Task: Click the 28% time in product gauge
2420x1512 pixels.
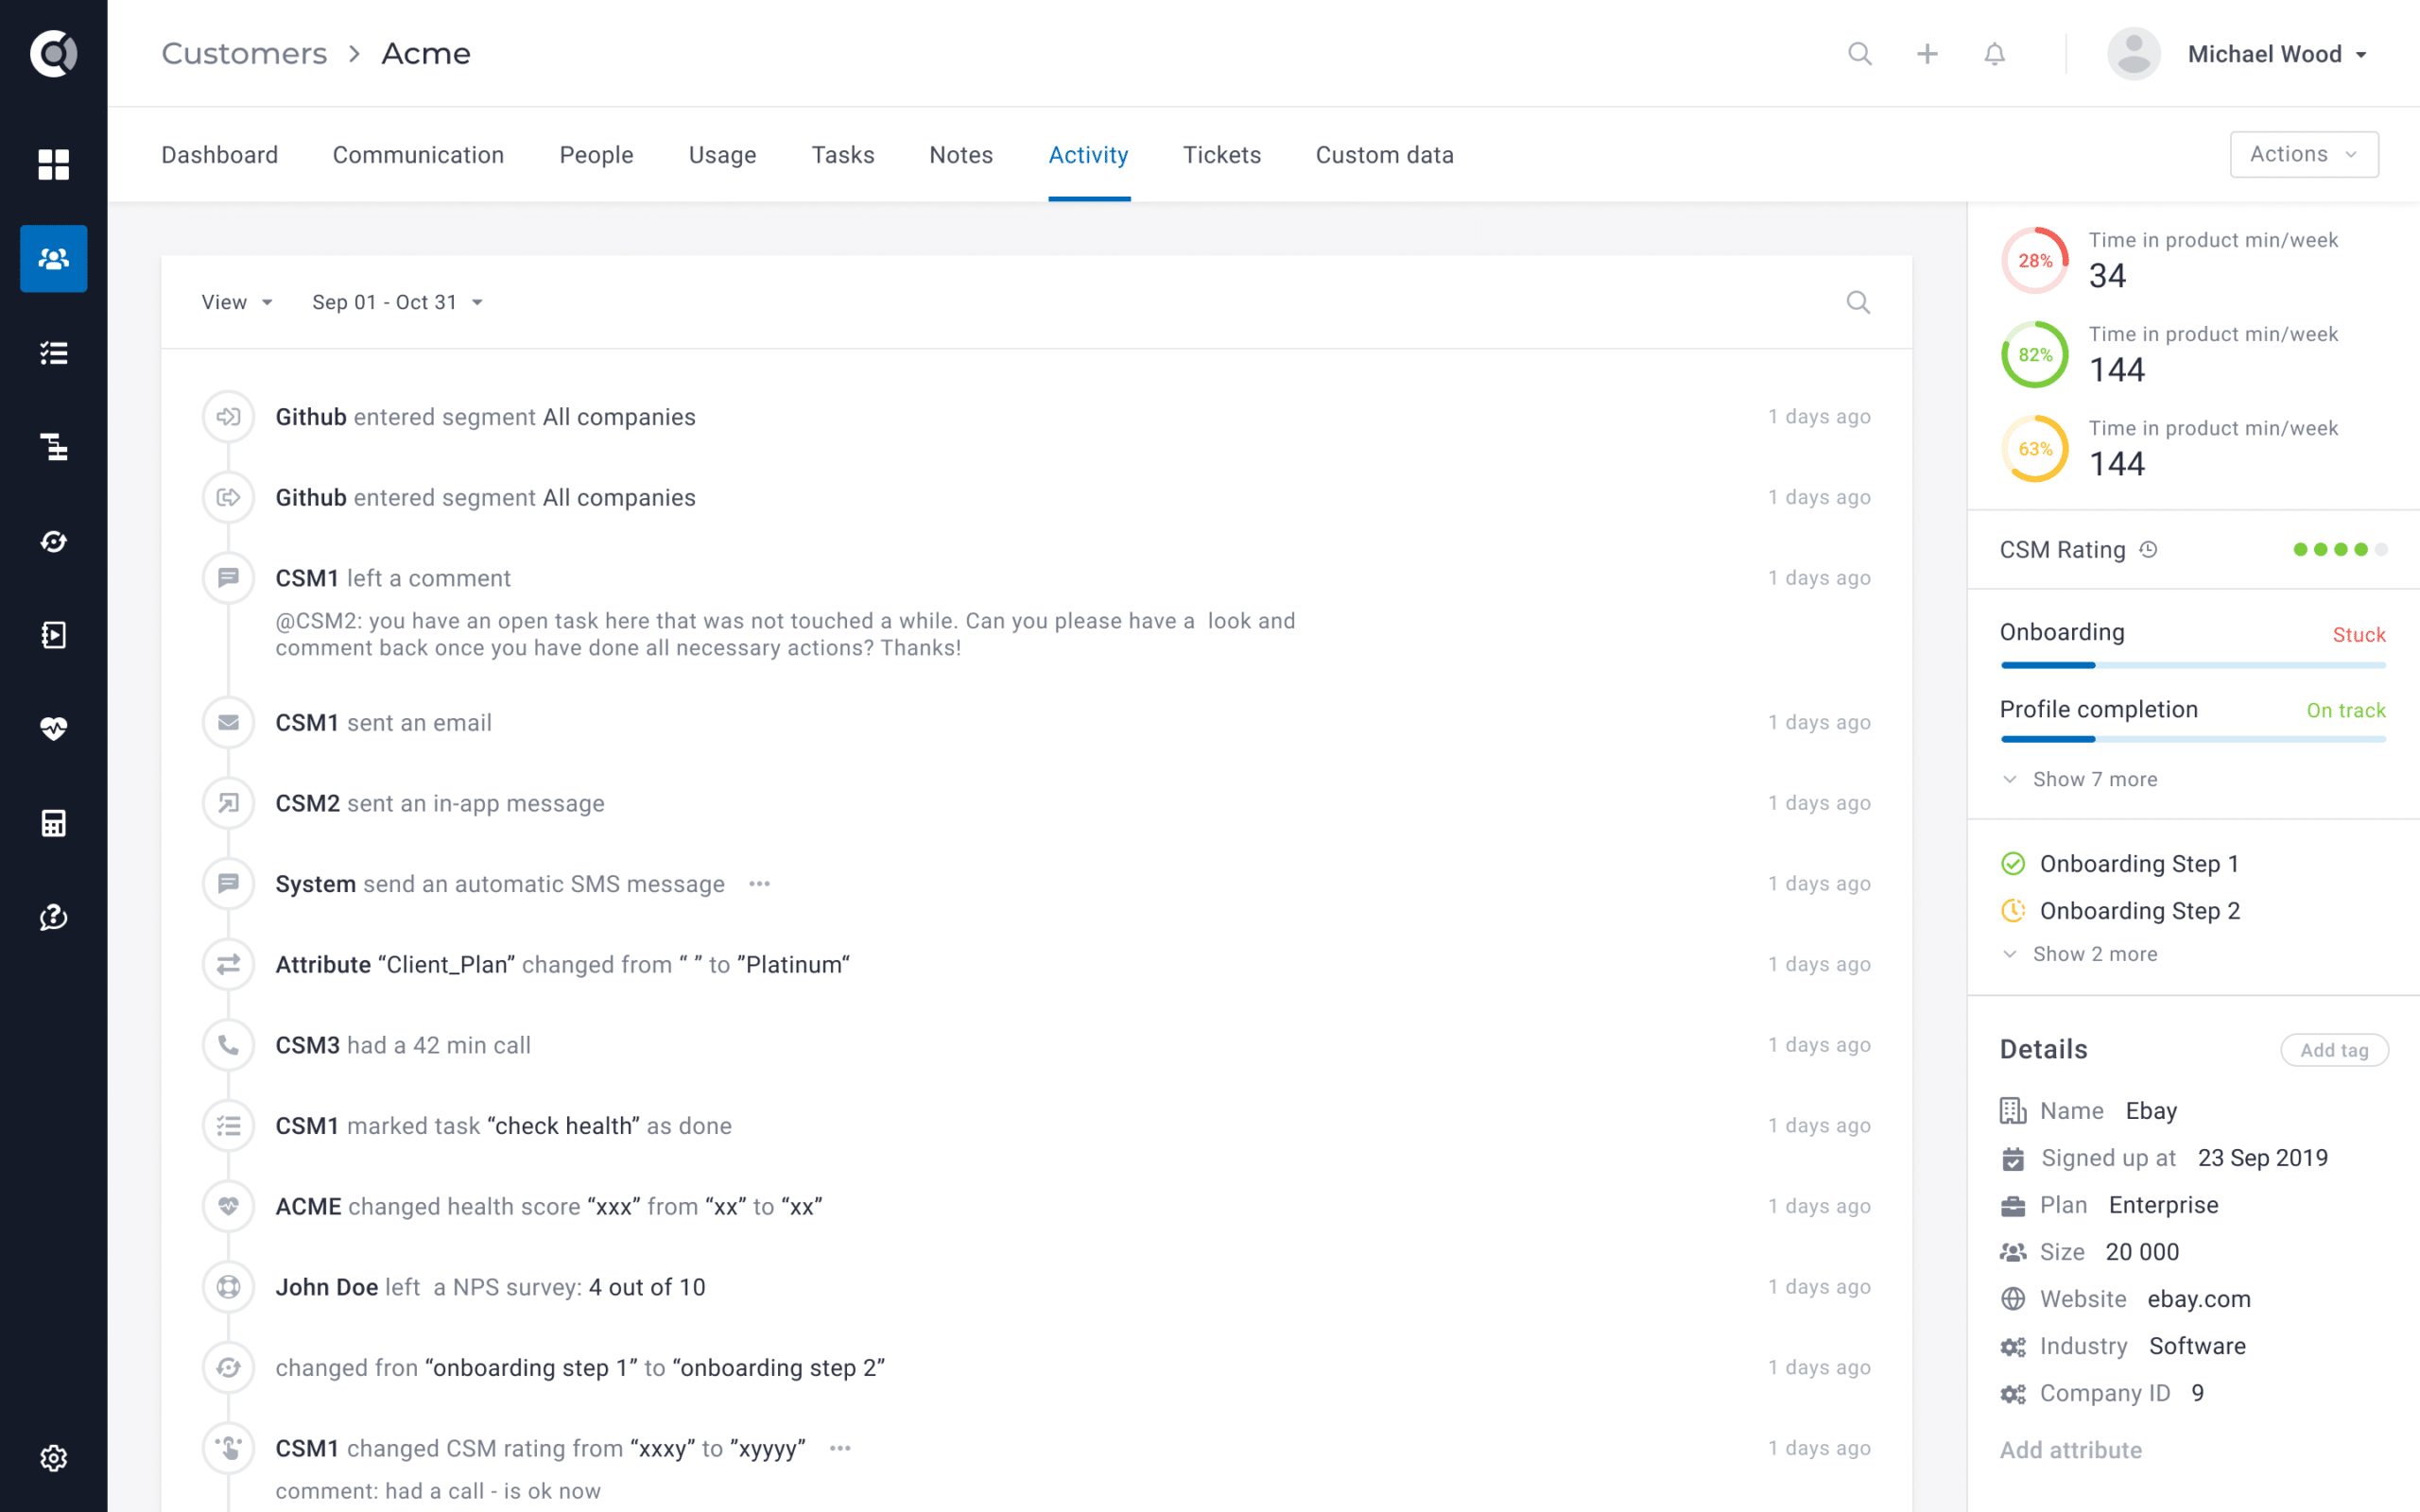Action: (x=2034, y=260)
